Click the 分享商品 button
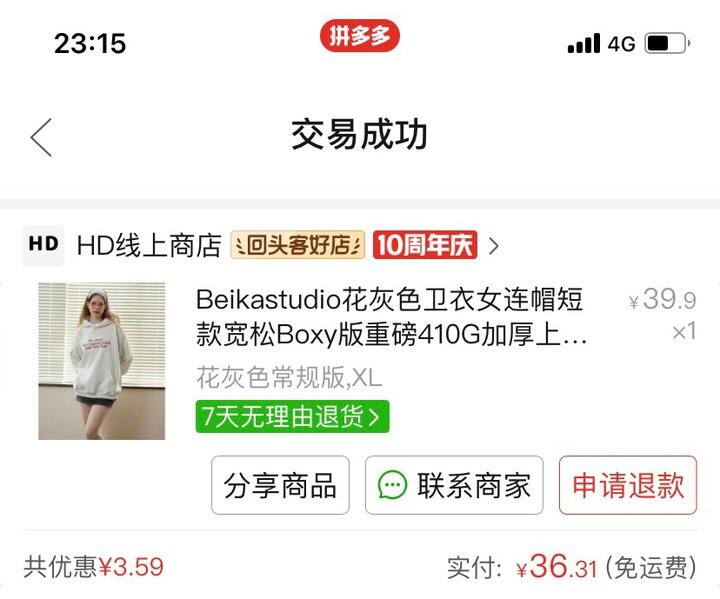The width and height of the screenshot is (720, 599). 280,485
